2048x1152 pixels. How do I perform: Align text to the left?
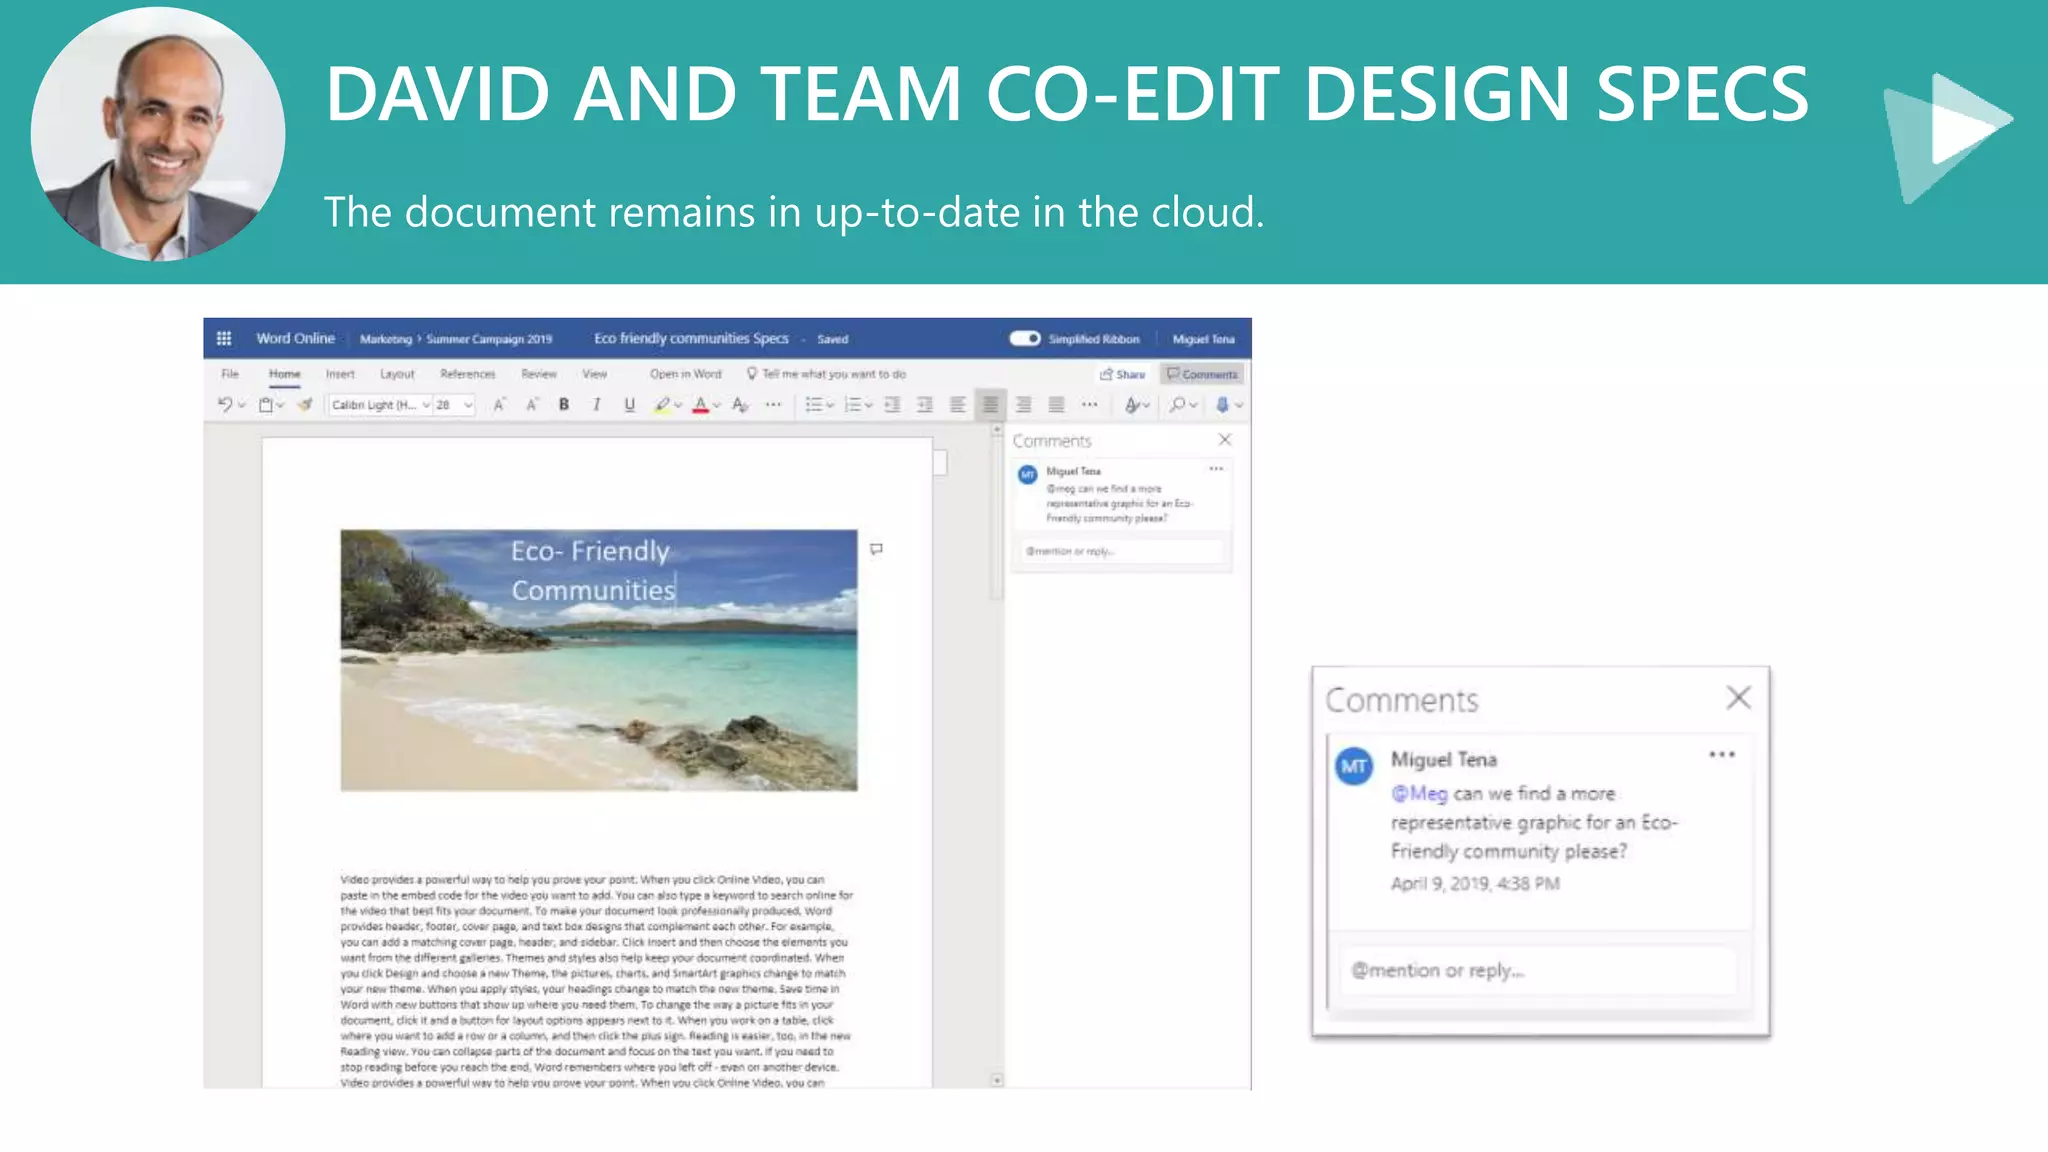(957, 405)
